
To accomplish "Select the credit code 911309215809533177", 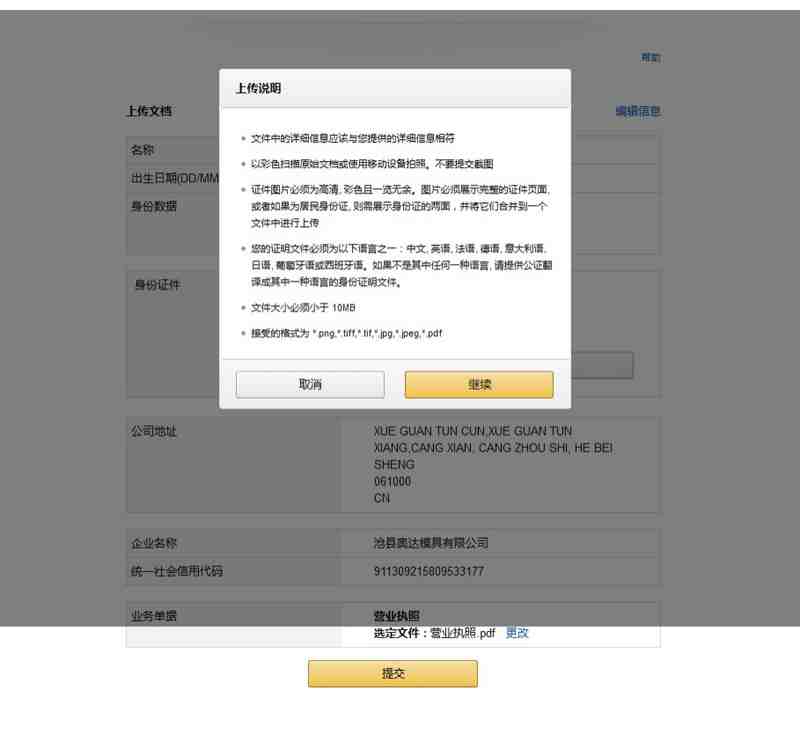I will tap(429, 571).
